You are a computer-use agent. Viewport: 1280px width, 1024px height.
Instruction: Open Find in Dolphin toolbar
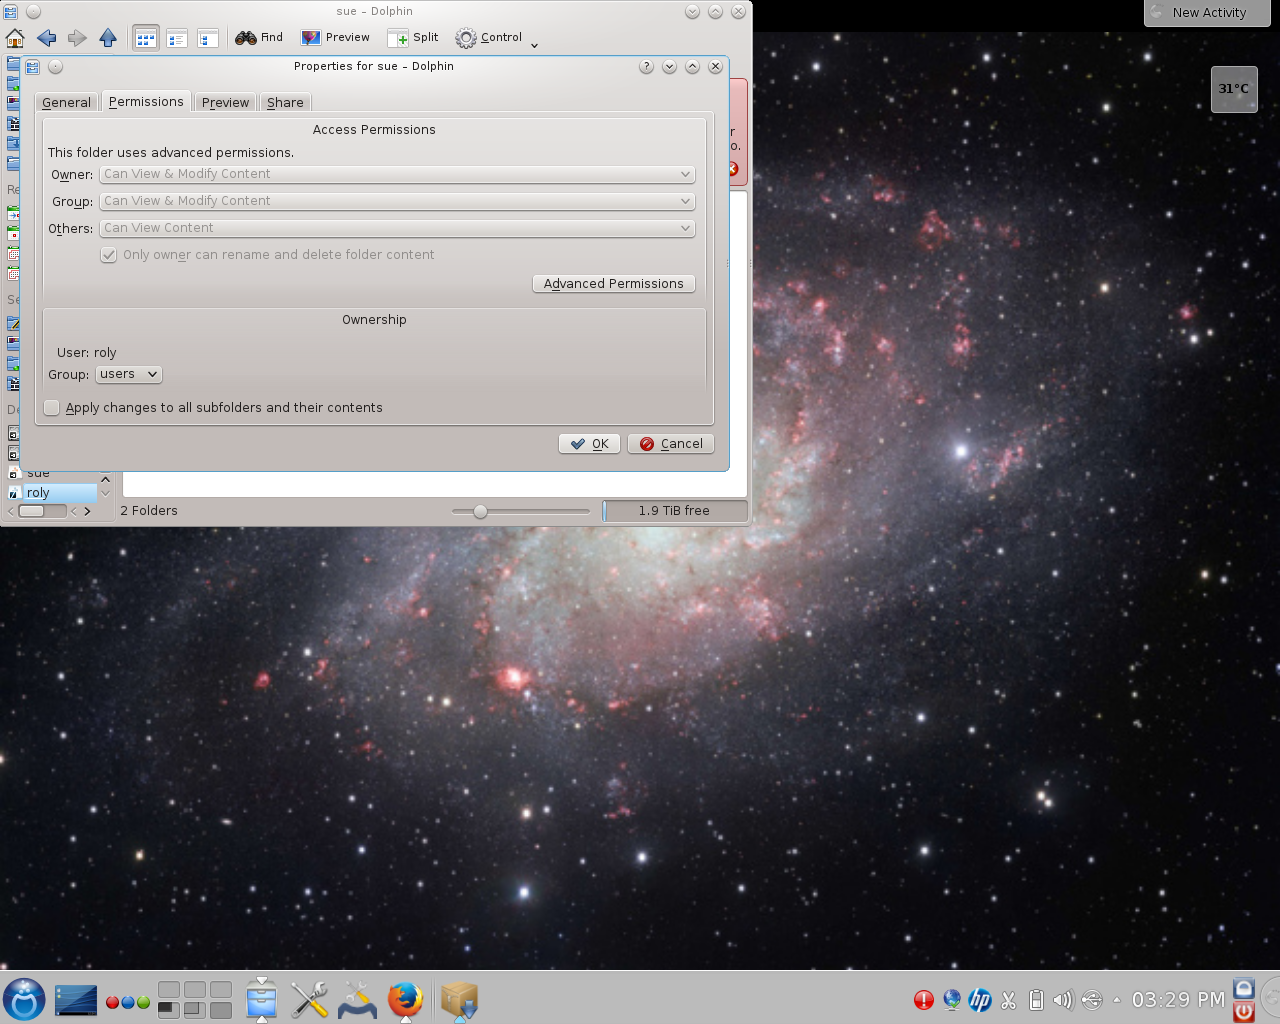click(x=259, y=38)
